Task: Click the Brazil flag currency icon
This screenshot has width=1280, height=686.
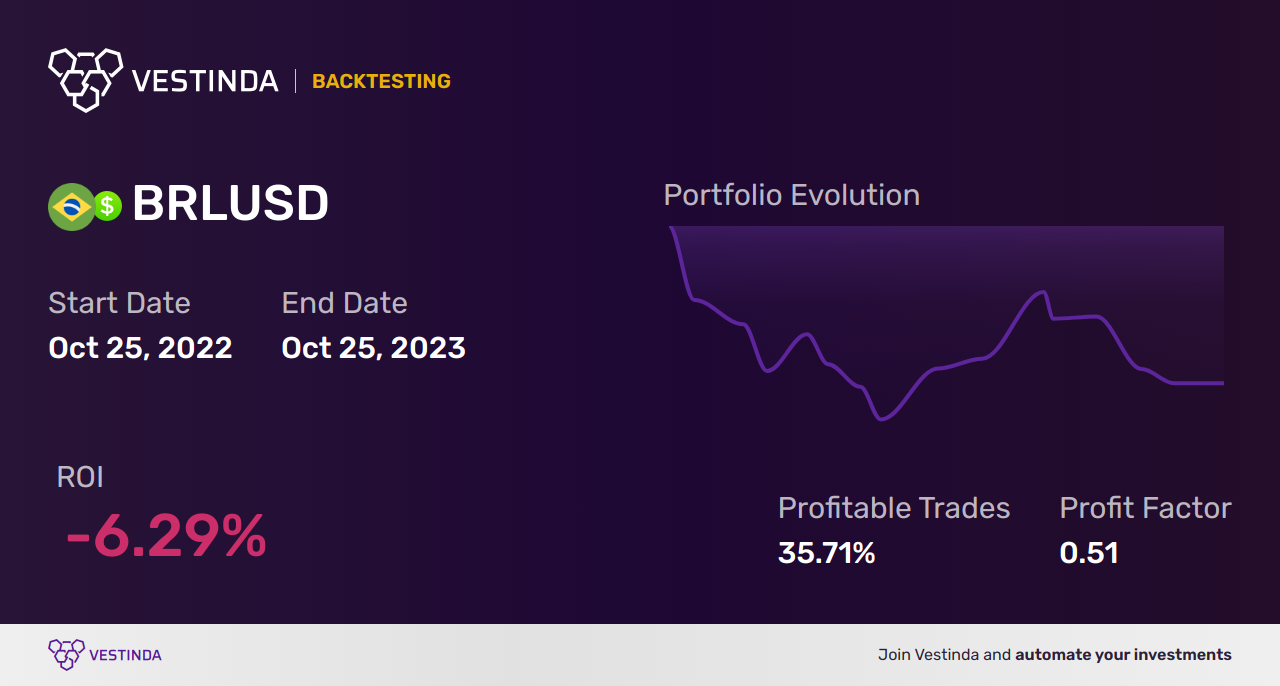Action: tap(71, 207)
